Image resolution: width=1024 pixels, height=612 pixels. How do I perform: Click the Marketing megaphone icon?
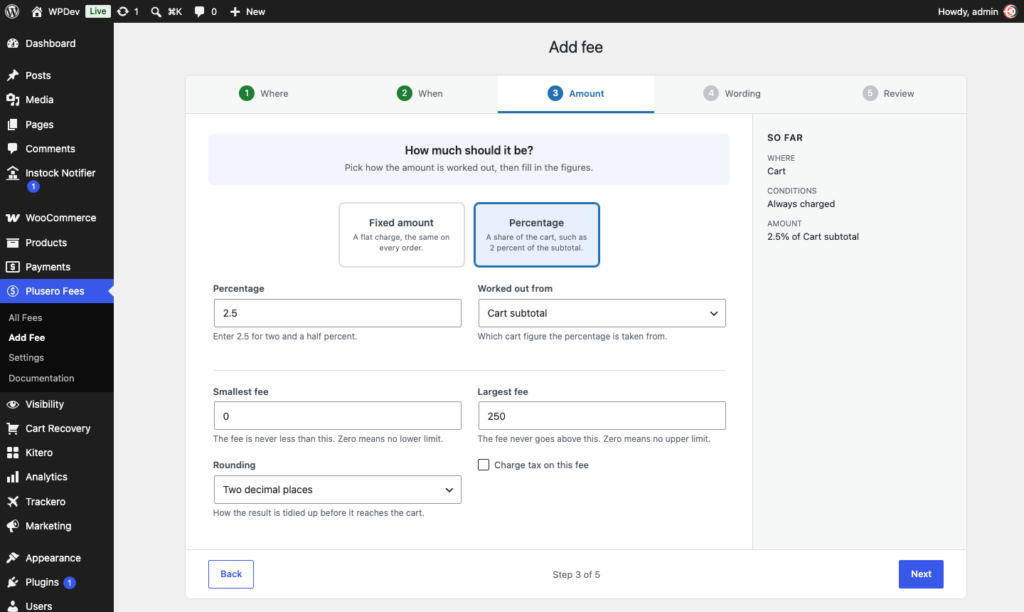point(12,526)
